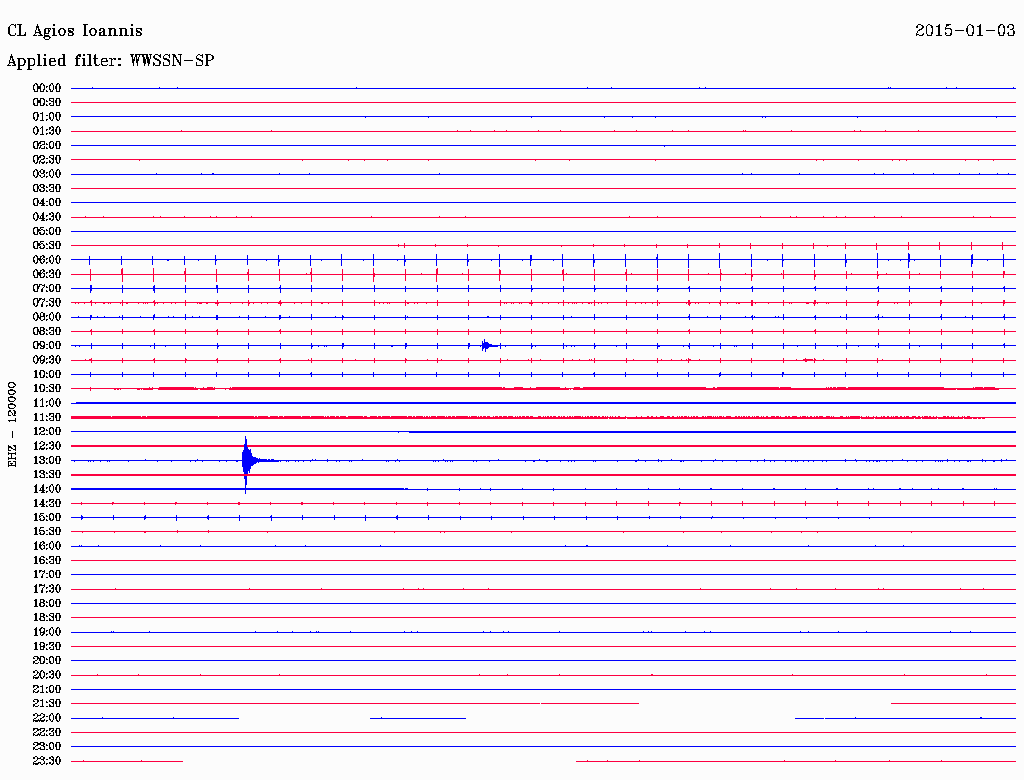Click the 15:00 time label
Image resolution: width=1024 pixels, height=780 pixels.
tap(47, 517)
